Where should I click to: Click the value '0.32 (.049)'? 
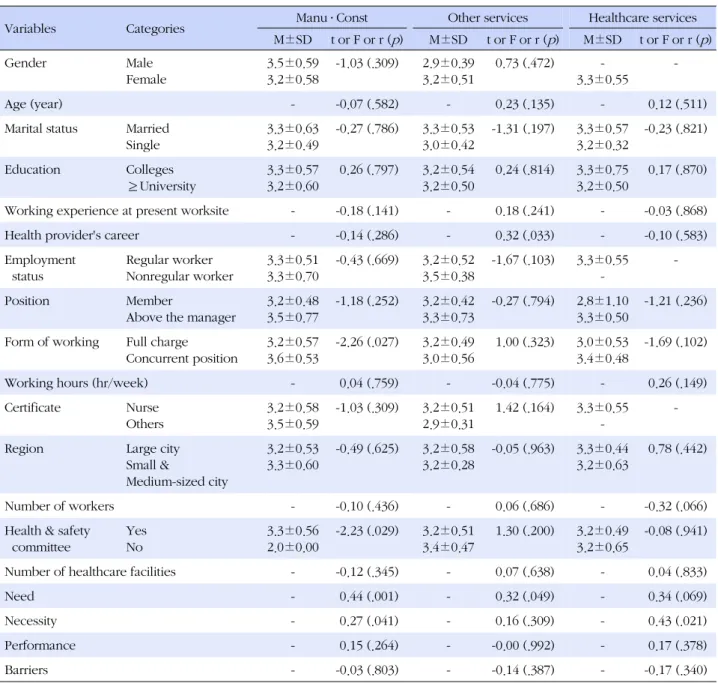[x=524, y=596]
